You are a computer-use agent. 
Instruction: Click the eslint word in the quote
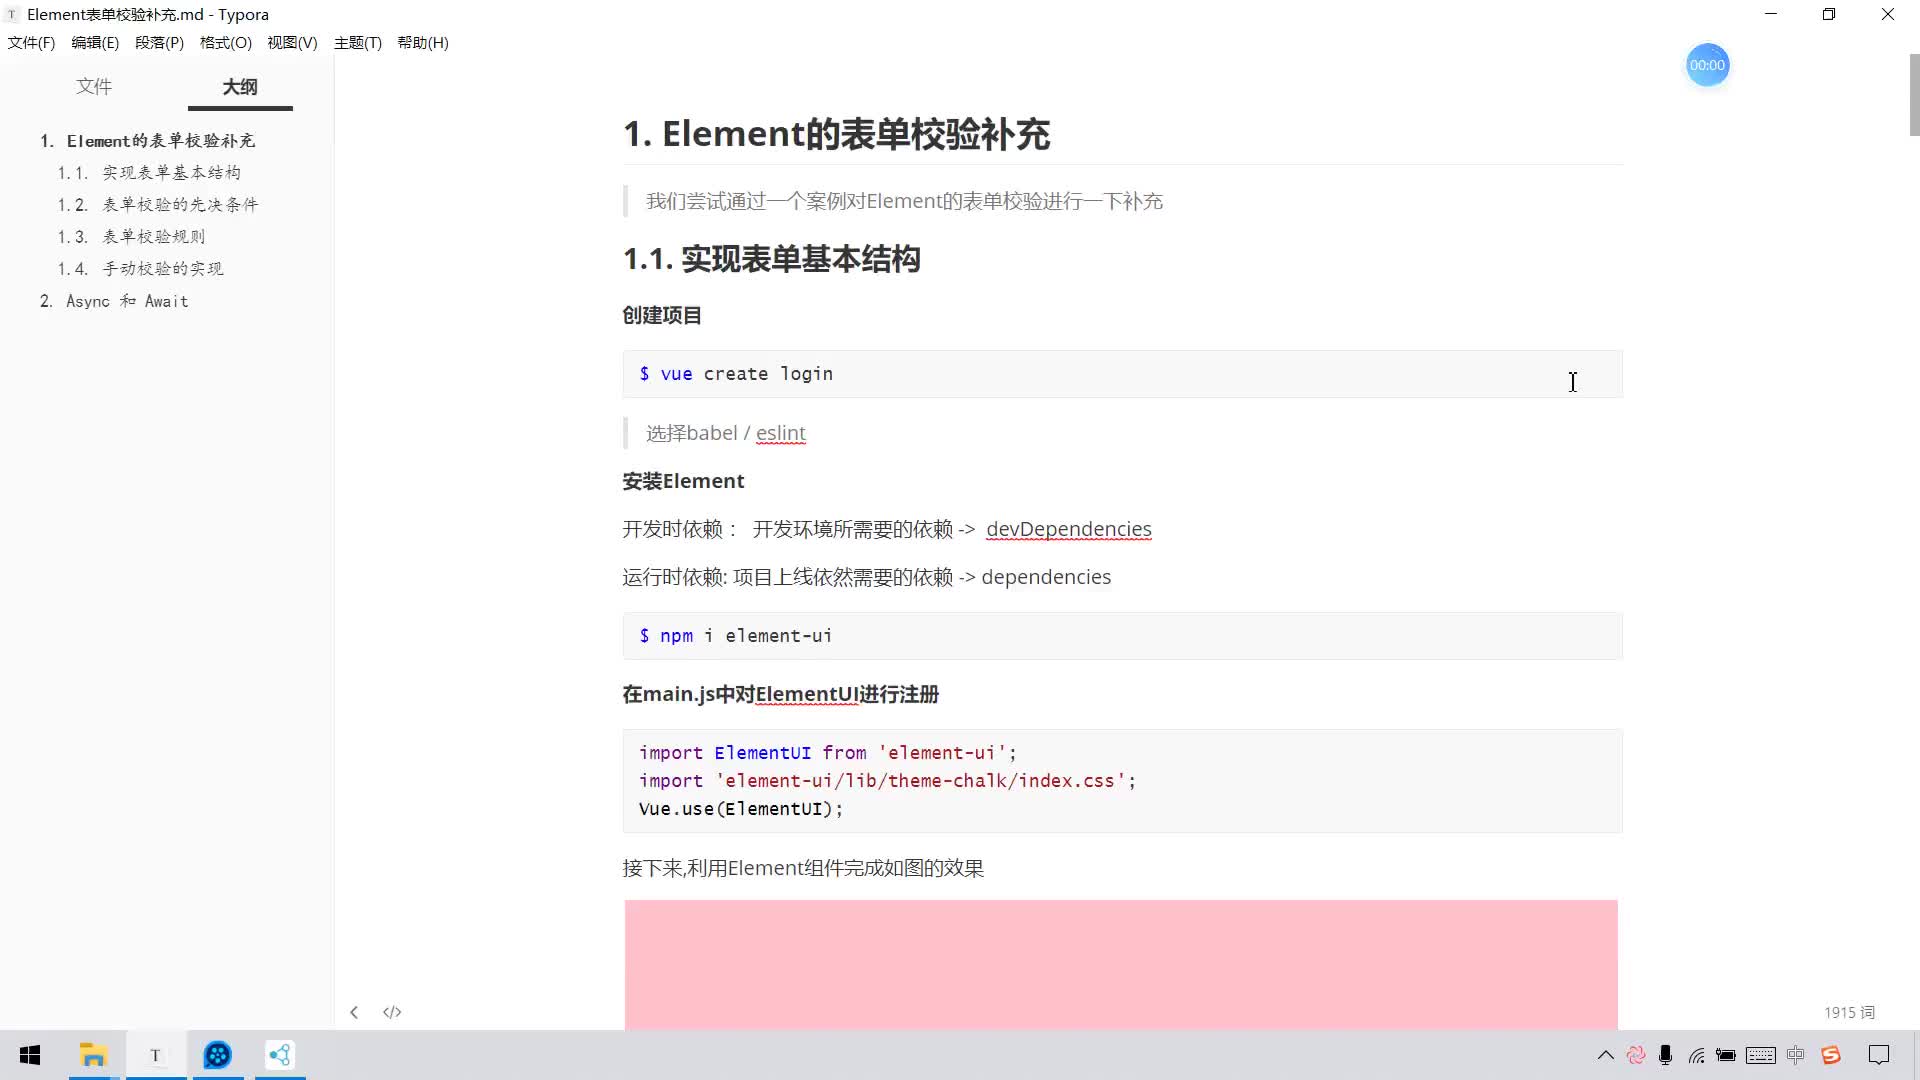pos(780,433)
